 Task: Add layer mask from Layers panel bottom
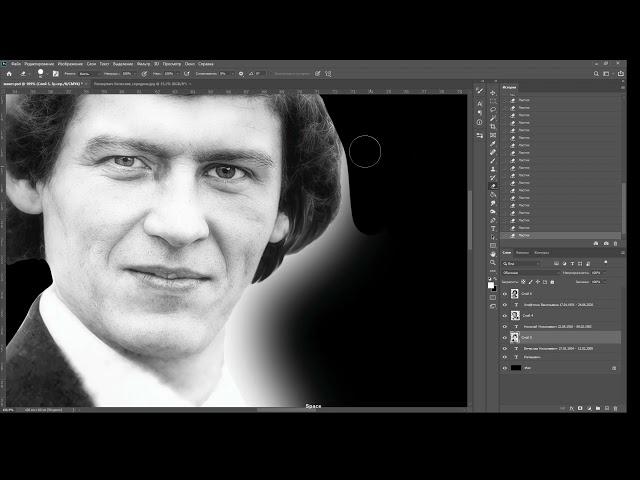pos(580,408)
